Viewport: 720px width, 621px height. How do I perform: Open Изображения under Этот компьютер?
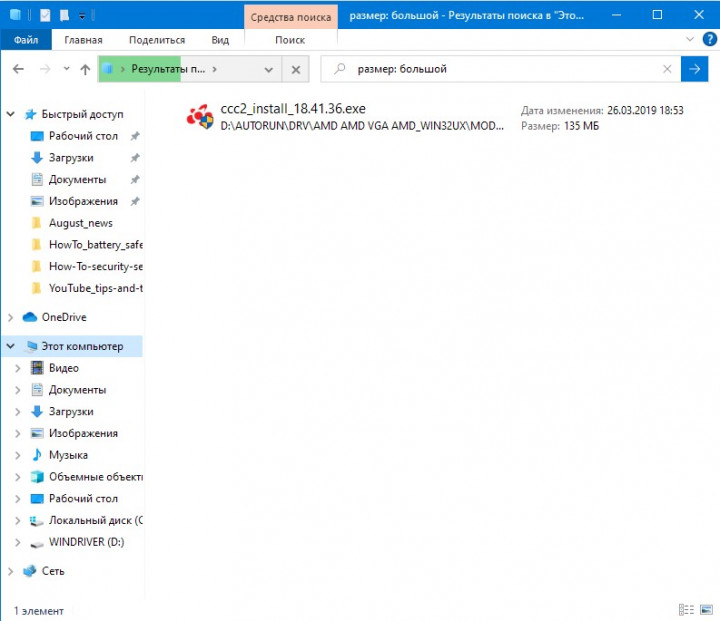coord(83,433)
